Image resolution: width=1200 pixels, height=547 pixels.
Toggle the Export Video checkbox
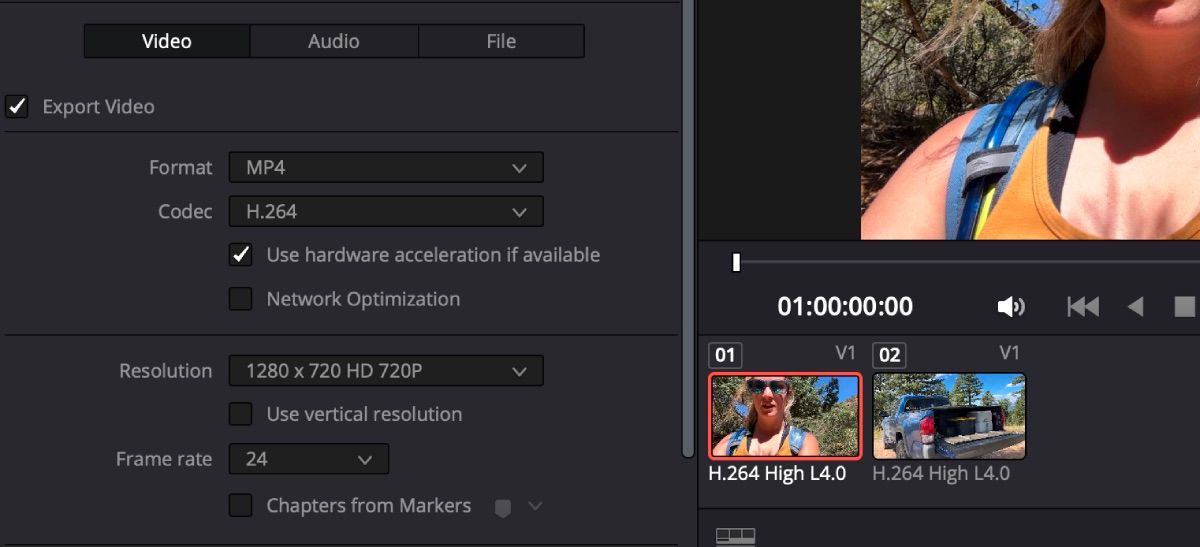pyautogui.click(x=16, y=106)
